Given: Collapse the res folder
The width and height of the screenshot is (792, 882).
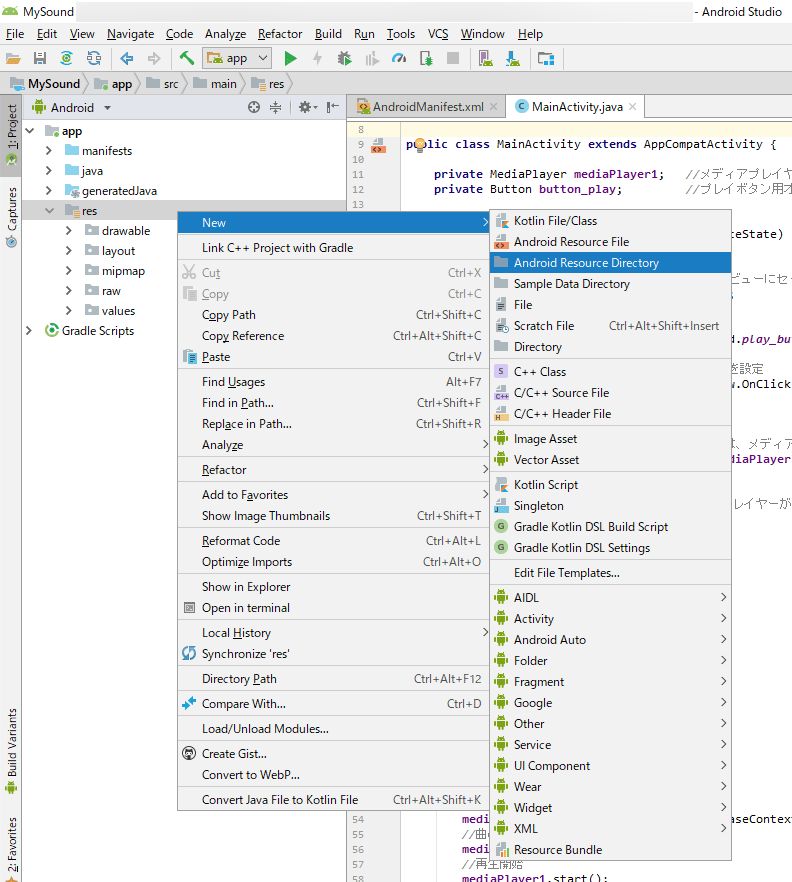Looking at the screenshot, I should [x=50, y=211].
